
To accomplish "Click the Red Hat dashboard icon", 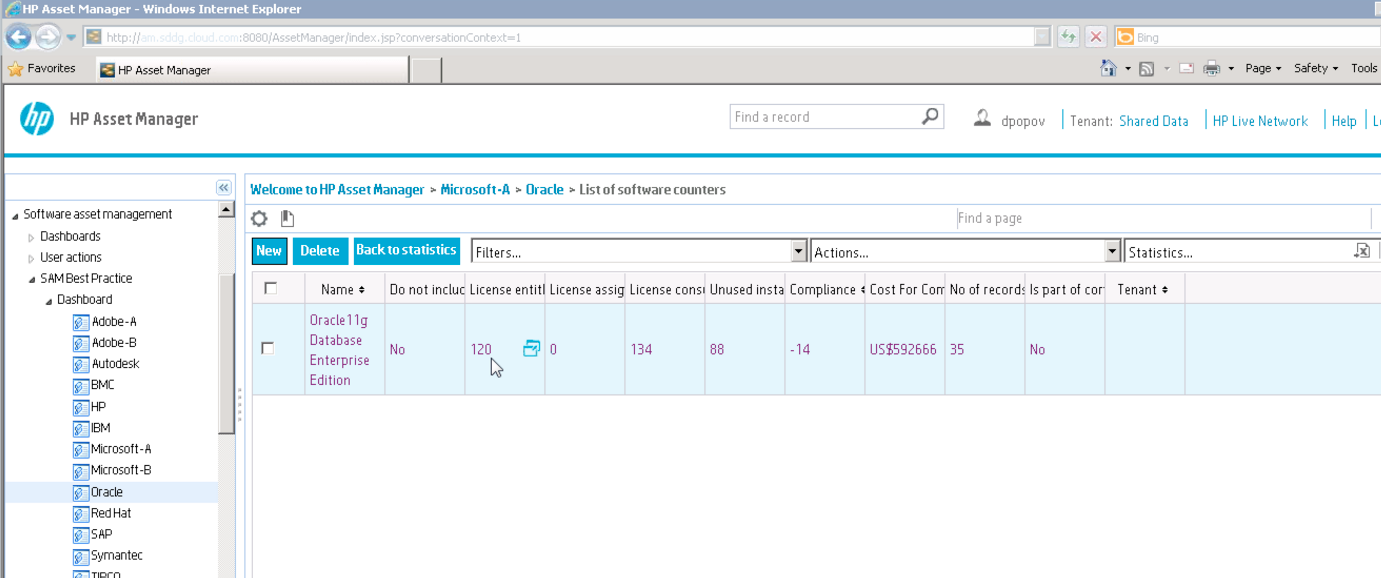I will [x=81, y=513].
